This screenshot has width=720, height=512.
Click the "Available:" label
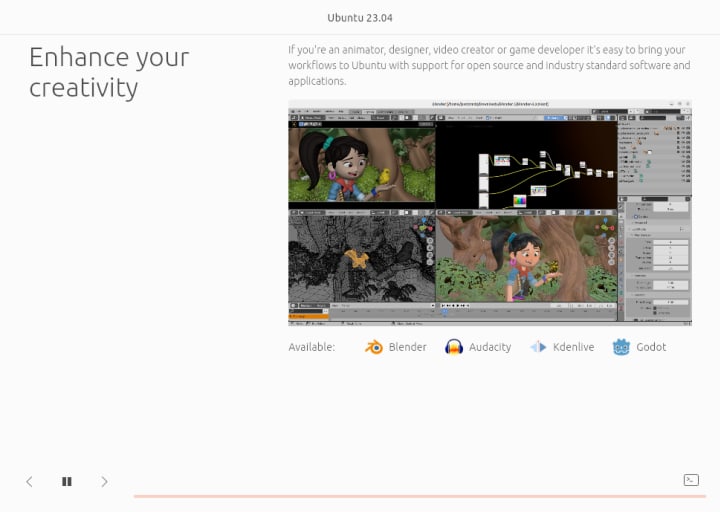(312, 347)
